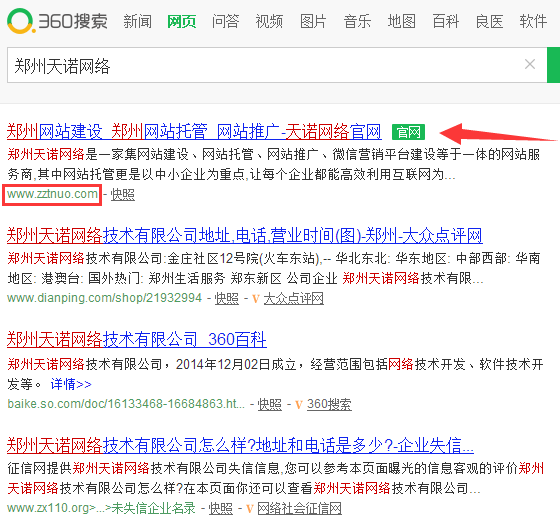Open the 新闻 tab
The height and width of the screenshot is (523, 560).
pos(138,21)
